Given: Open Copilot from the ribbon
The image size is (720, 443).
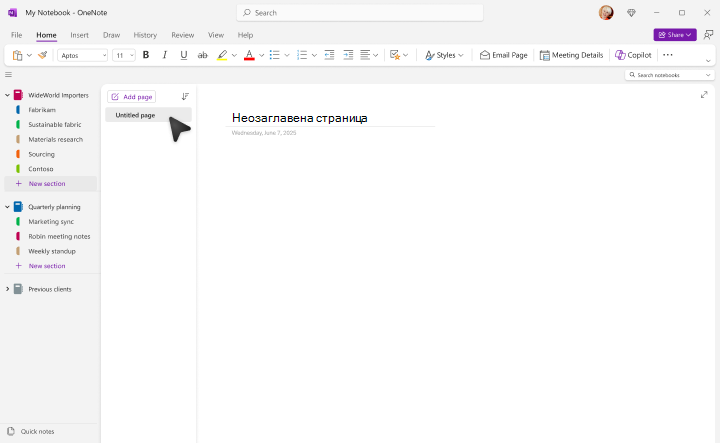Looking at the screenshot, I should [x=633, y=55].
